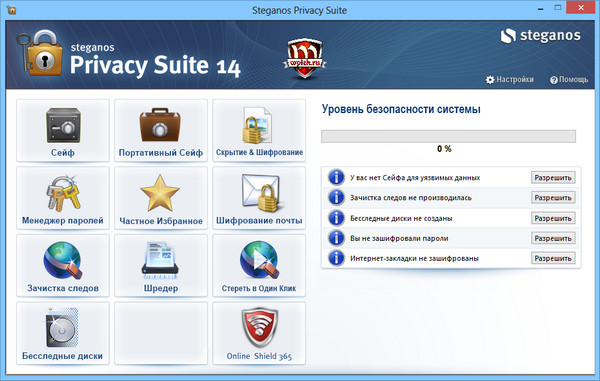Click the app icon in title bar
The image size is (600, 381).
coord(11,9)
